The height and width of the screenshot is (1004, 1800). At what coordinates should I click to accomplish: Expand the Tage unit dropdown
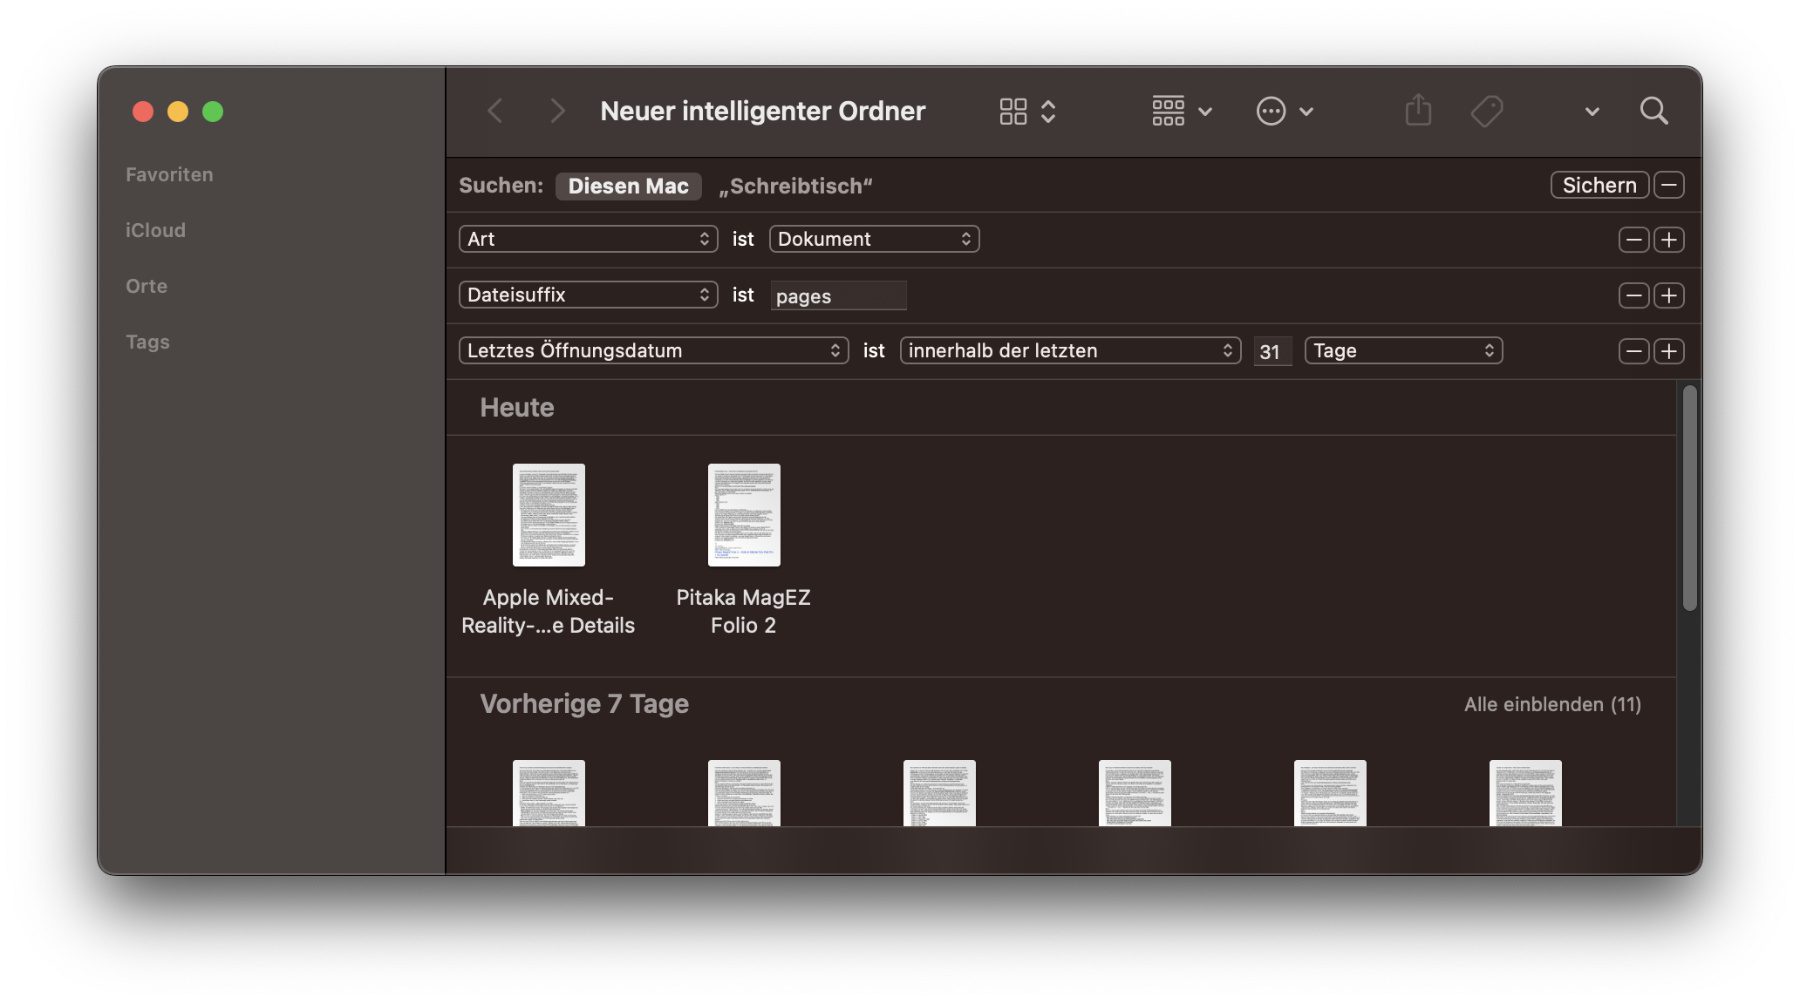(x=1402, y=351)
